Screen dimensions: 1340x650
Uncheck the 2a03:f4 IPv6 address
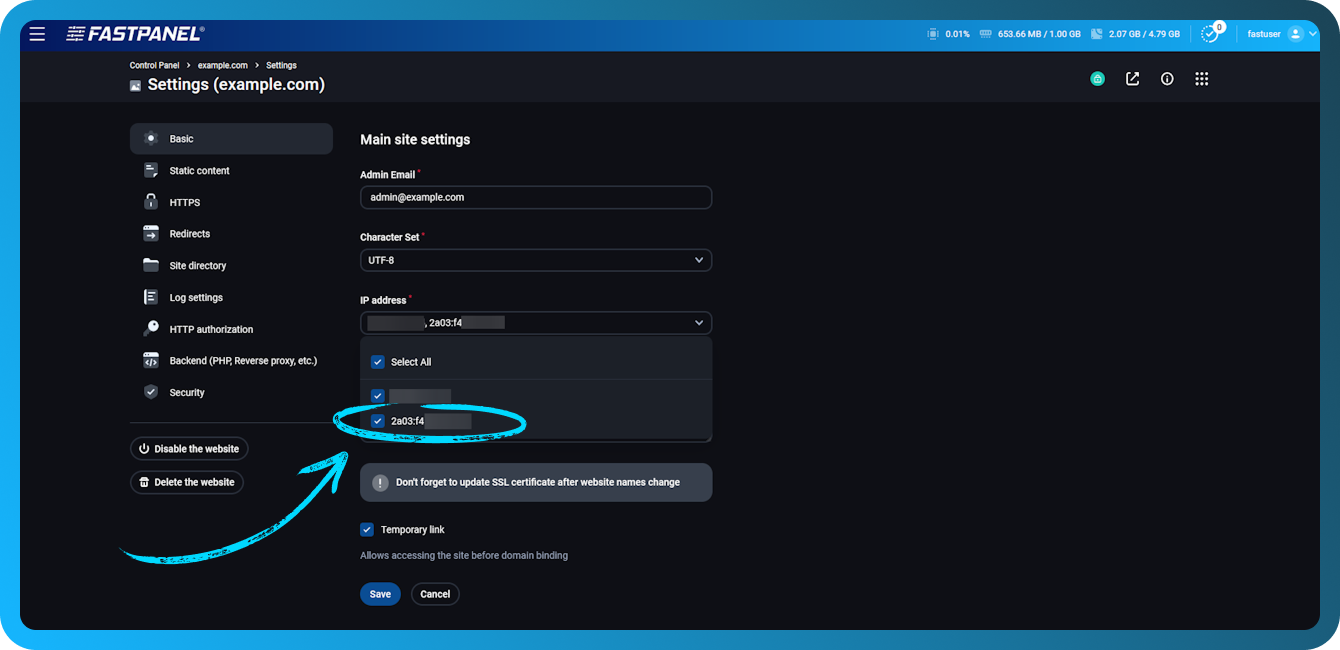pos(378,421)
